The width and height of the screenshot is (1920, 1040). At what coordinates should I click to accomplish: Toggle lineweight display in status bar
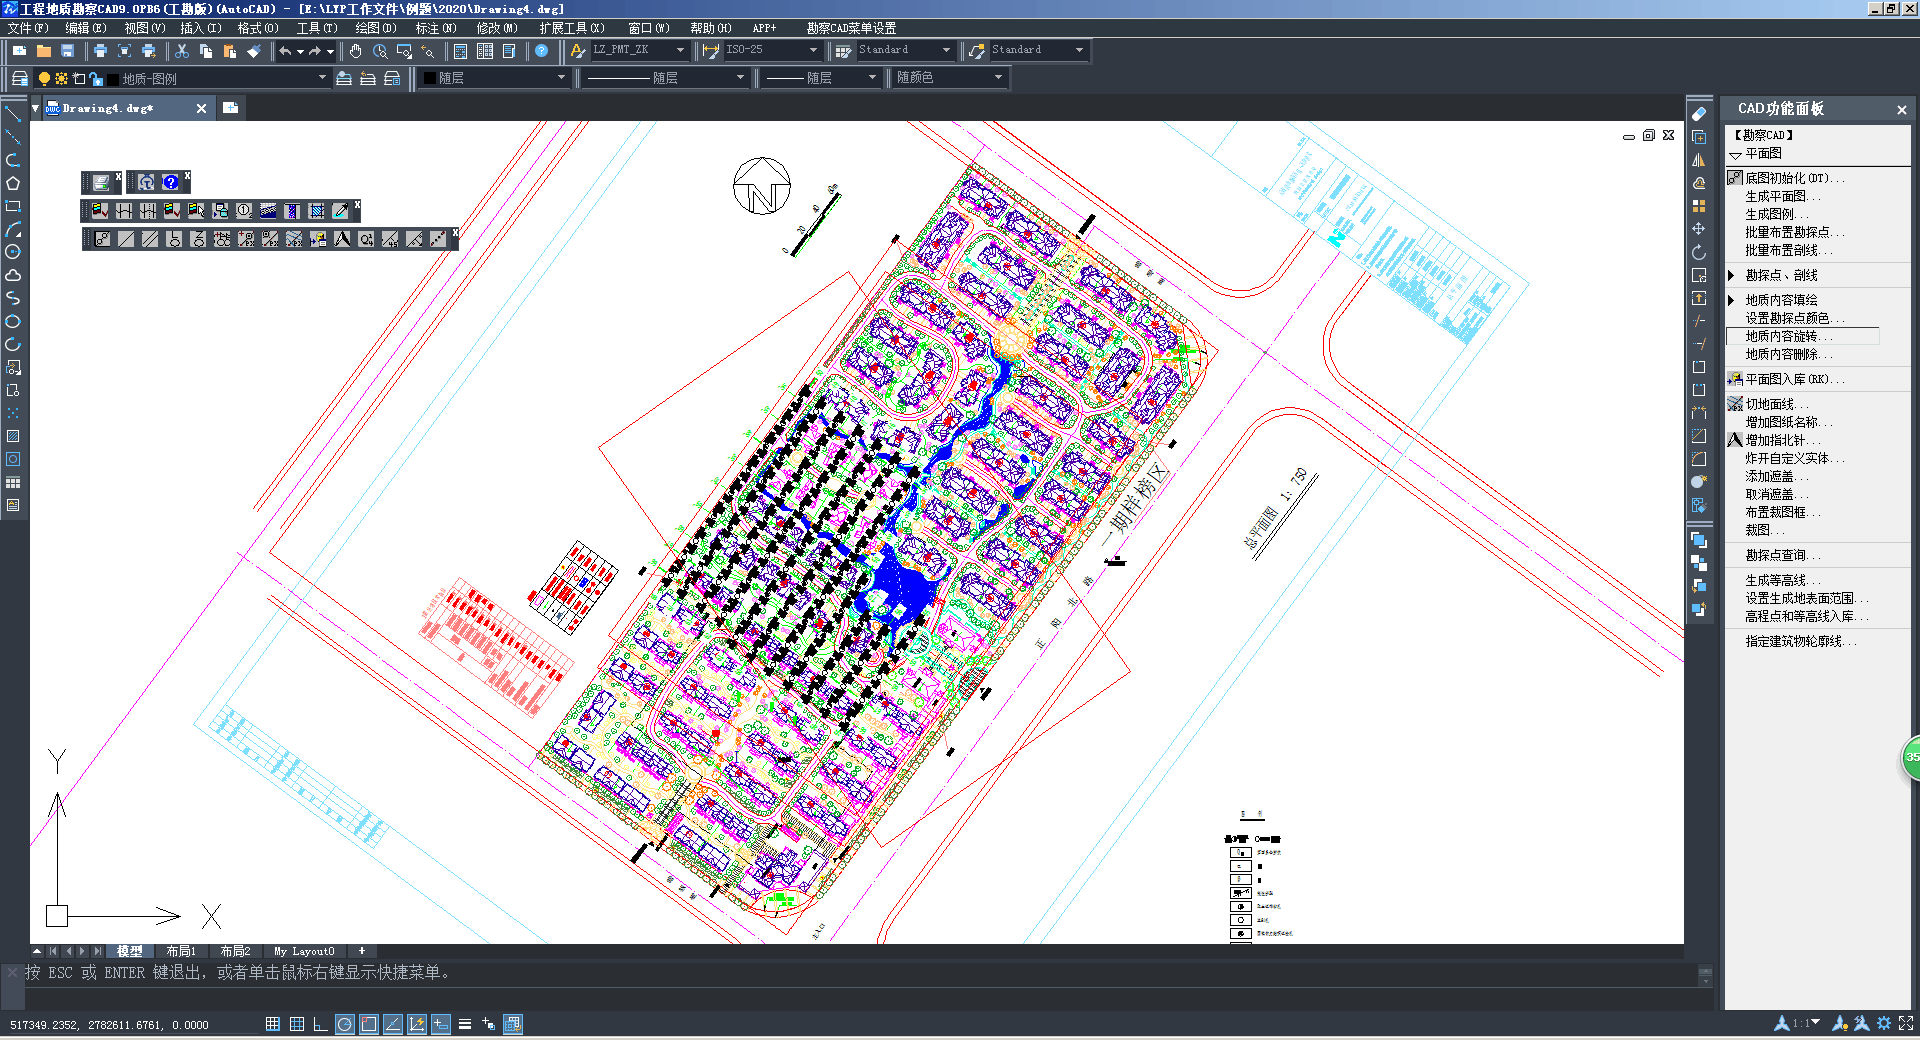(465, 1024)
